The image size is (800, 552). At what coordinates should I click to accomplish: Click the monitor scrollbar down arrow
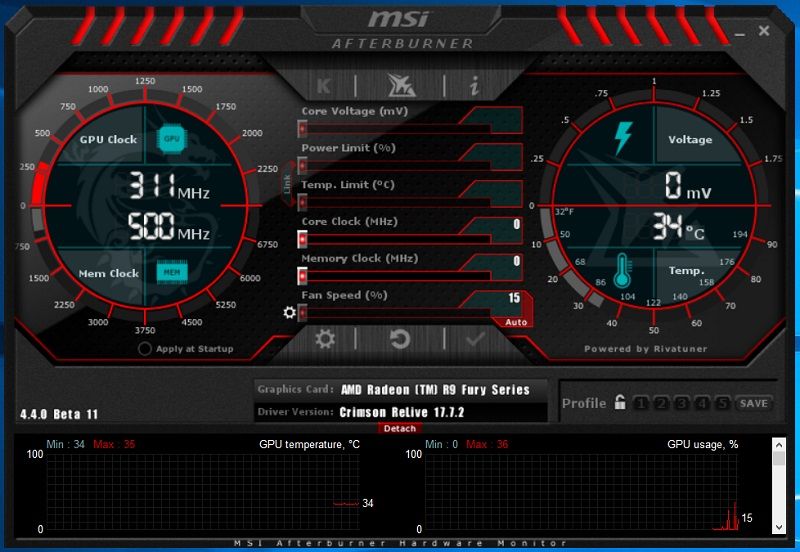(x=779, y=527)
